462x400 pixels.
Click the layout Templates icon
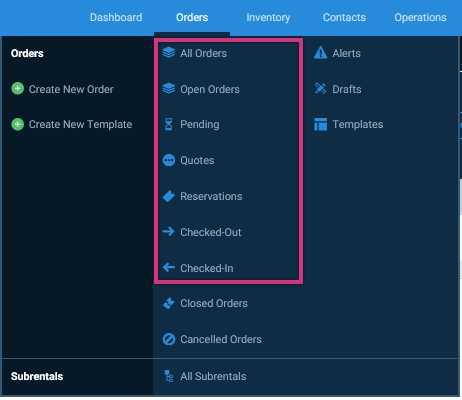[x=321, y=124]
